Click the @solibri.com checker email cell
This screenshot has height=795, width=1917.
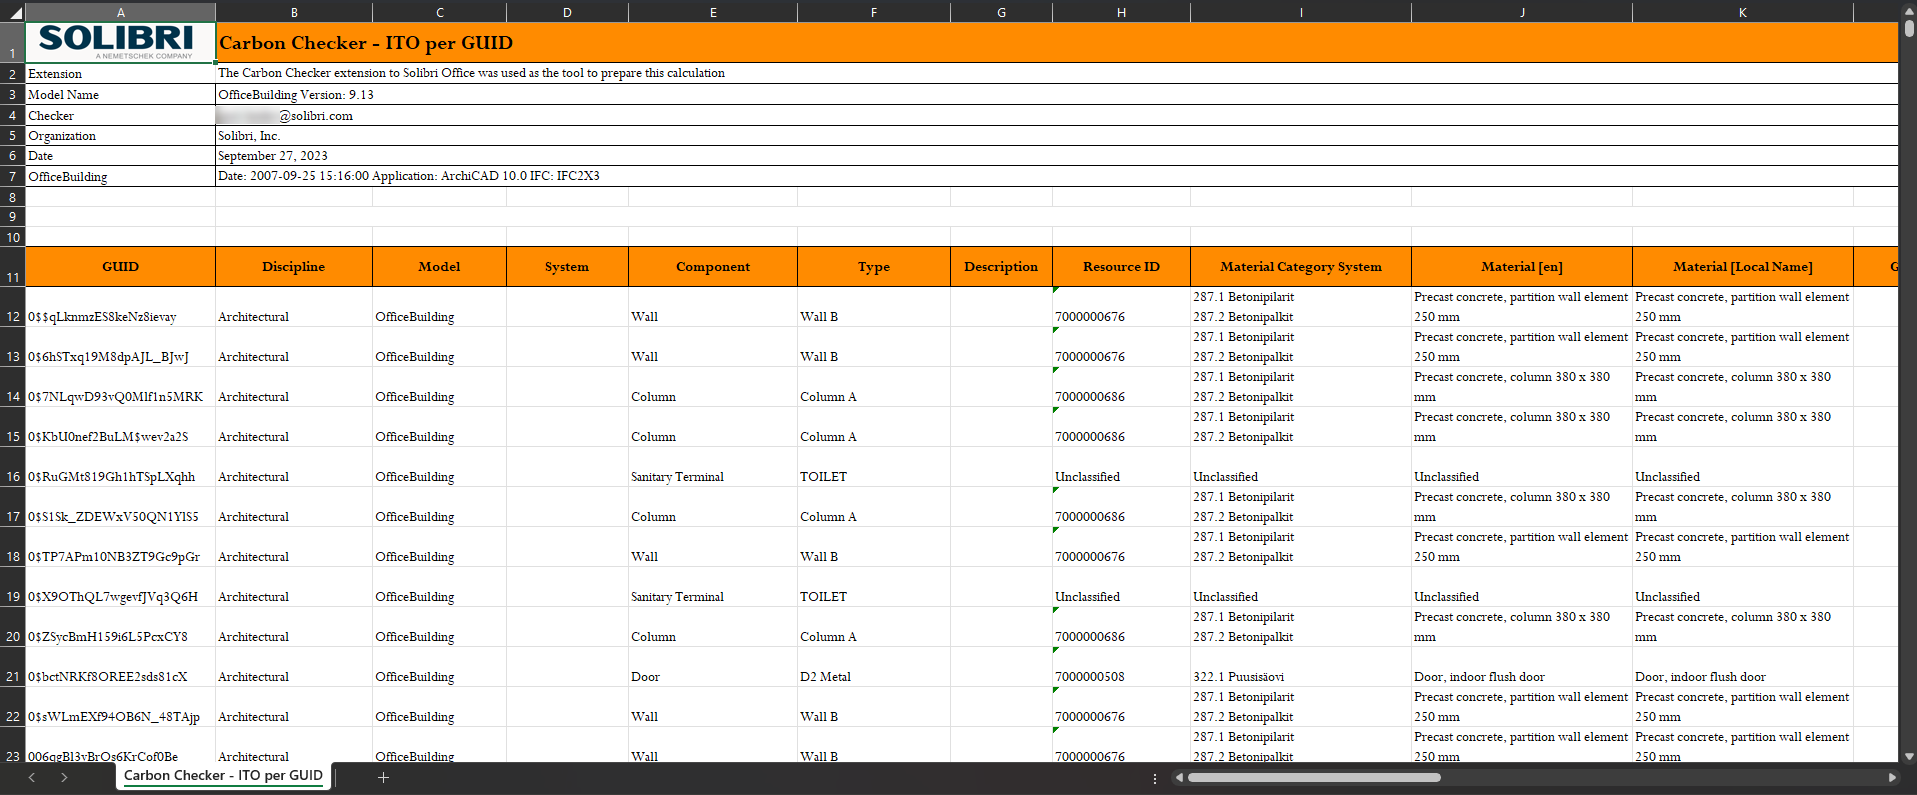click(x=1057, y=116)
